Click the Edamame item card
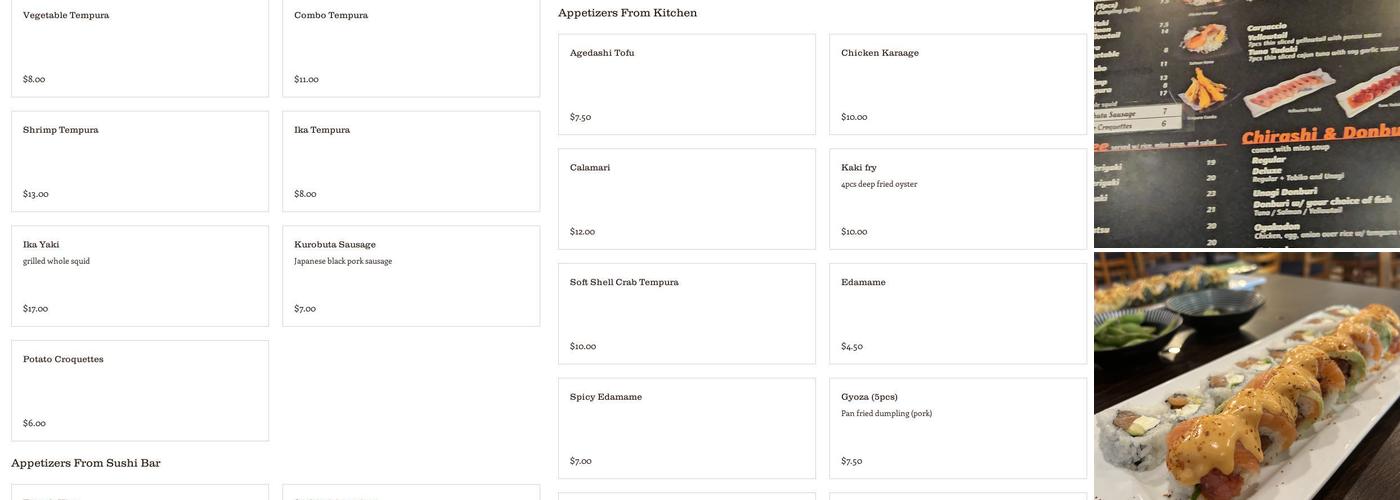This screenshot has width=1400, height=500. [x=958, y=313]
